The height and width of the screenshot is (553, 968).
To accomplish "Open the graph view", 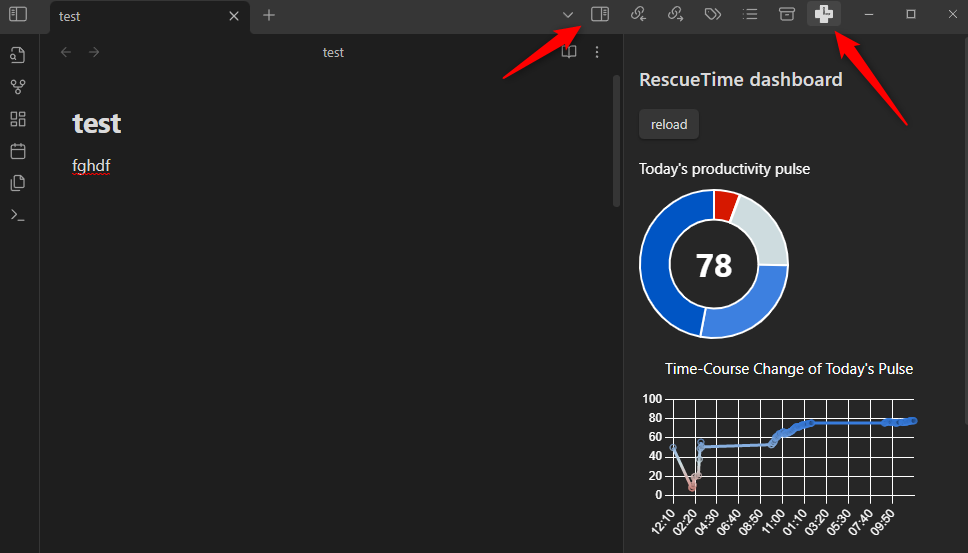I will click(18, 87).
